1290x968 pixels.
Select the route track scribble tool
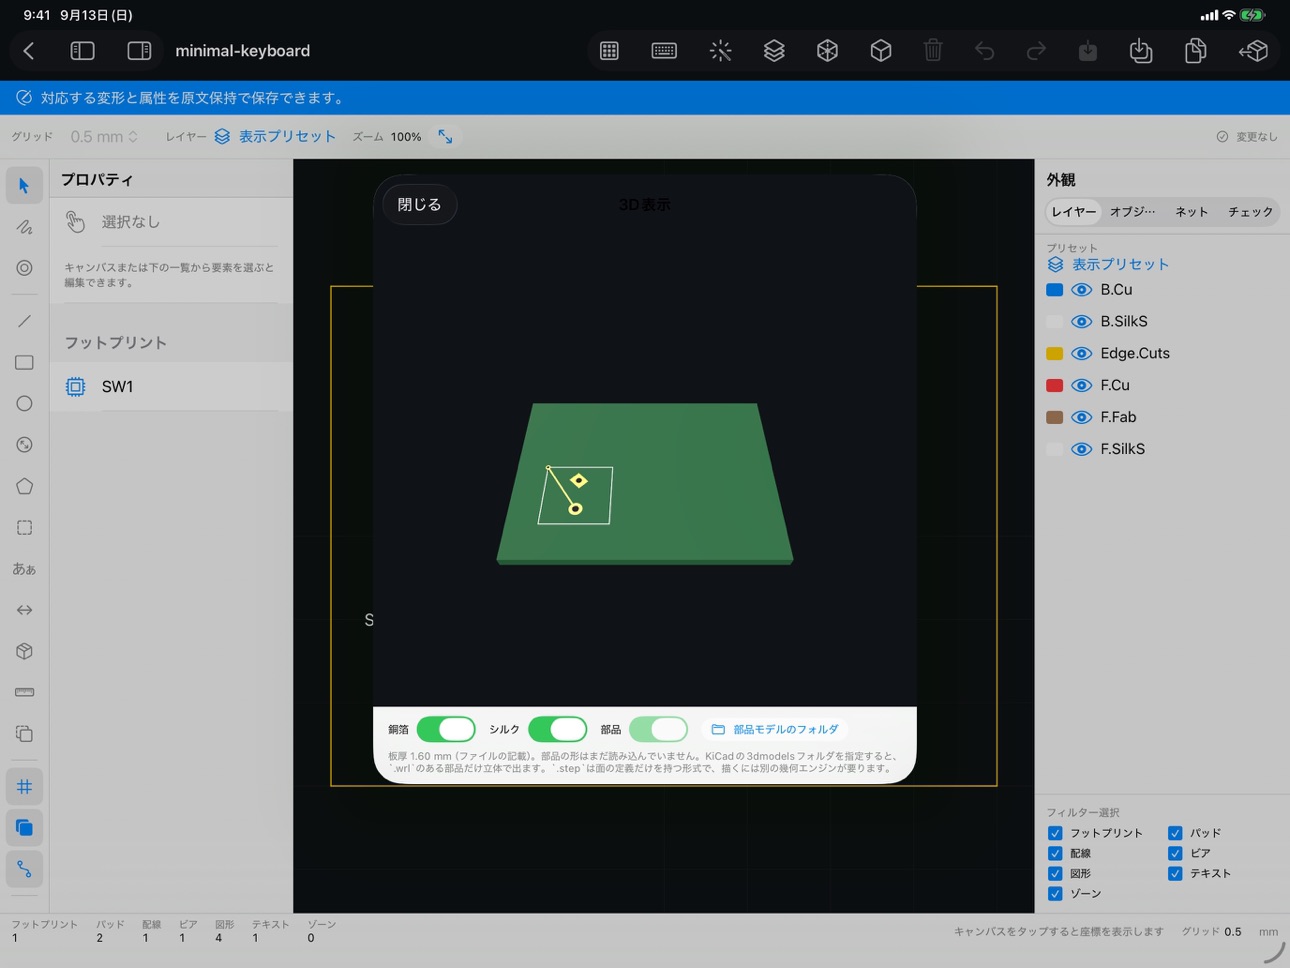pos(24,227)
